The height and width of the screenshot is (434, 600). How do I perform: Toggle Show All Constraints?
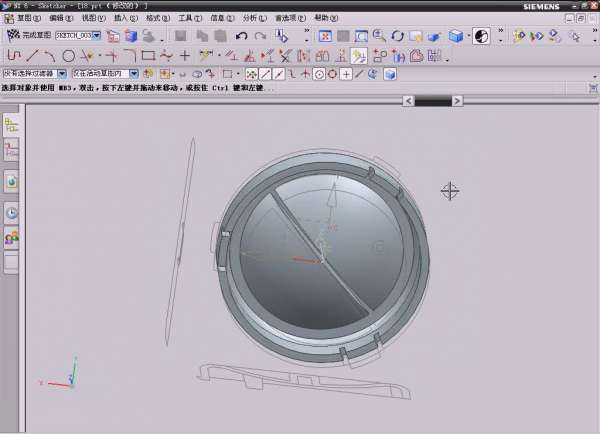pyautogui.click(x=267, y=56)
